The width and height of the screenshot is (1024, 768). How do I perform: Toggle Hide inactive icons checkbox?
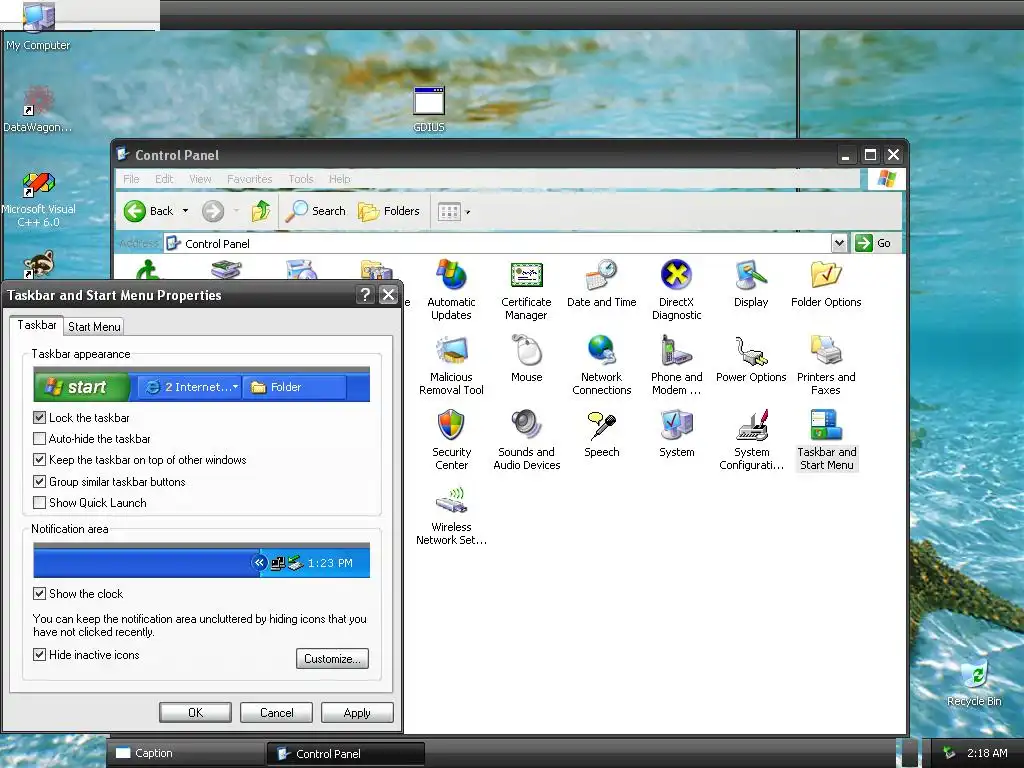pos(39,654)
